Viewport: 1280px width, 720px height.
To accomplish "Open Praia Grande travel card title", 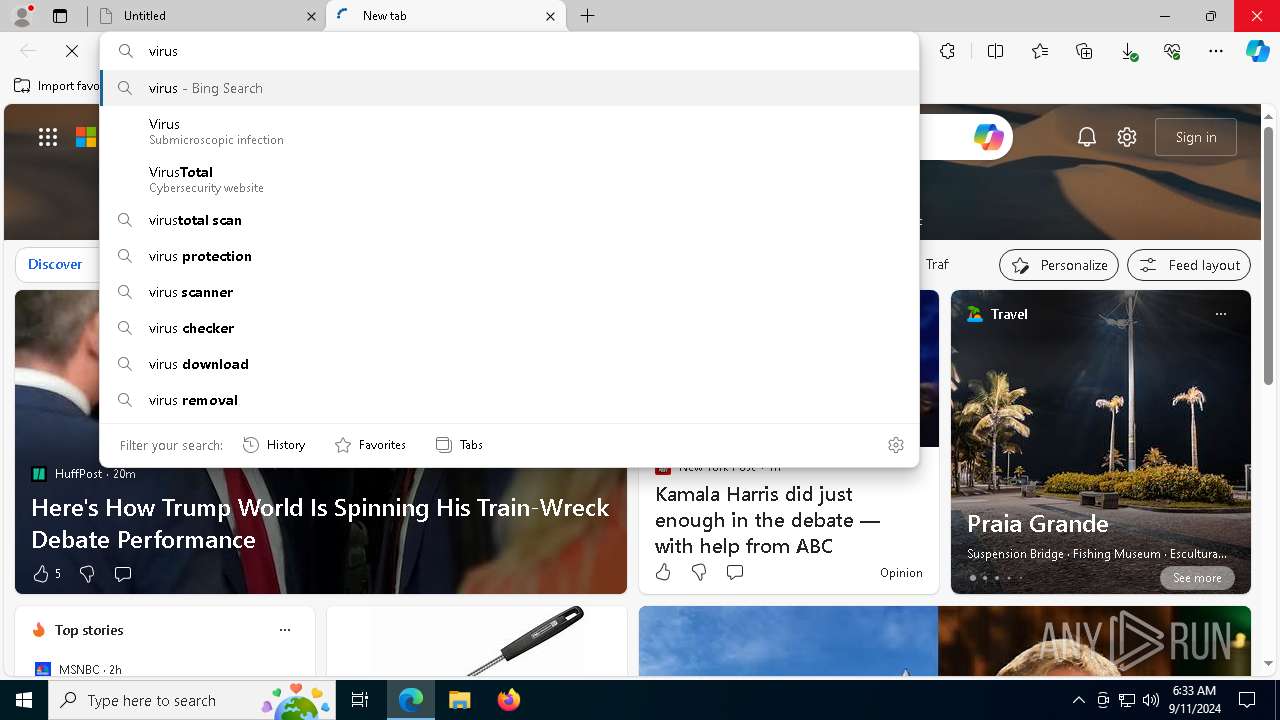I will pos(1037,523).
